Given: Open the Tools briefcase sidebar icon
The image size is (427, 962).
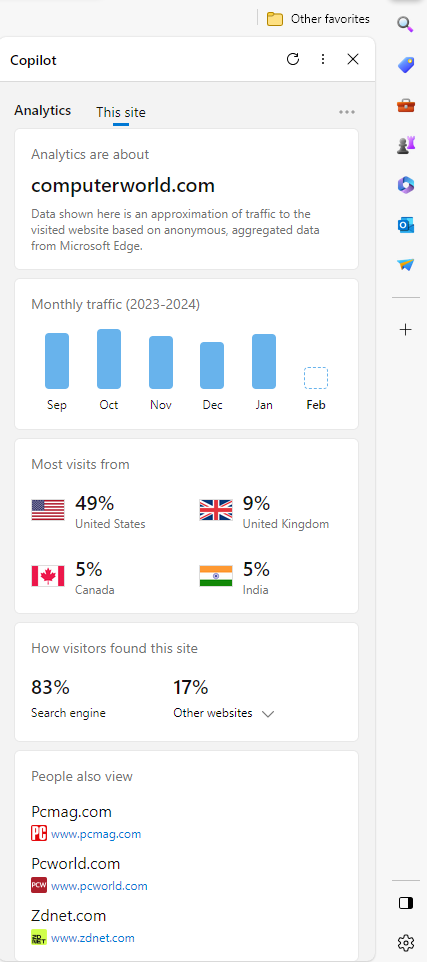Looking at the screenshot, I should (406, 105).
